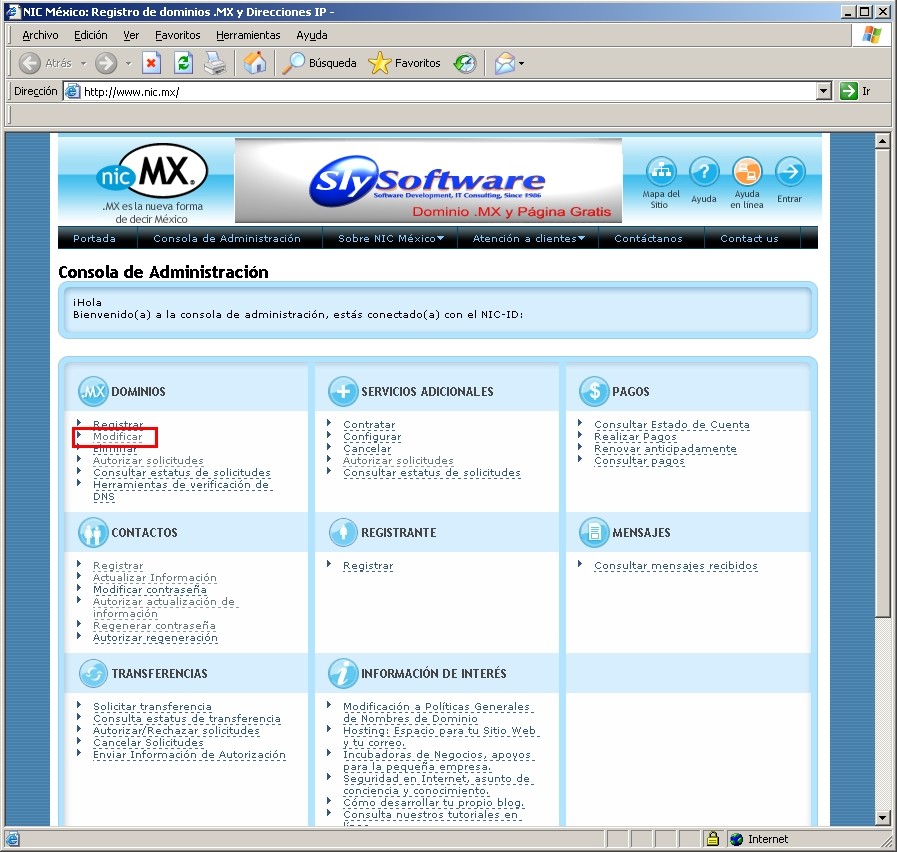Image resolution: width=897 pixels, height=852 pixels.
Task: Open History clock icon in toolbar
Action: (465, 63)
